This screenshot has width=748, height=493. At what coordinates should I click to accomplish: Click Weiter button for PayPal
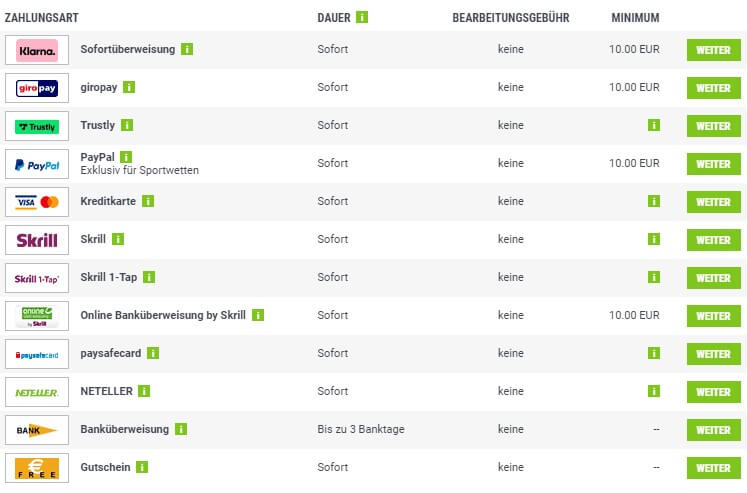[714, 164]
